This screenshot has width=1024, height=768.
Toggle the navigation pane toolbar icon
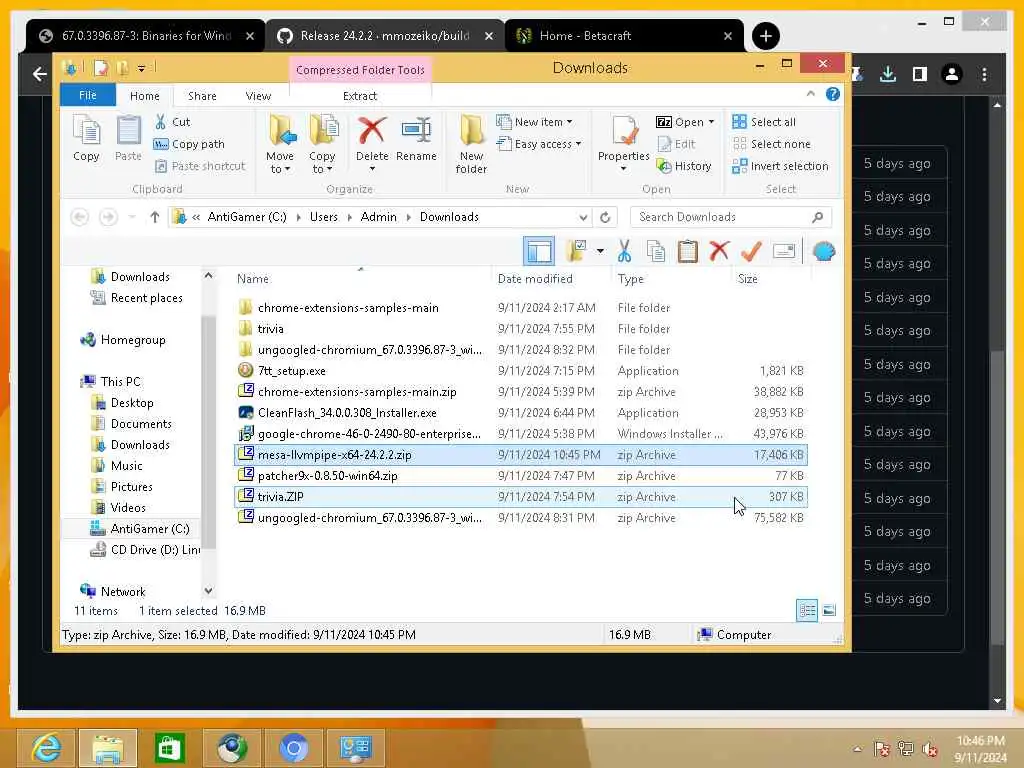(x=539, y=251)
